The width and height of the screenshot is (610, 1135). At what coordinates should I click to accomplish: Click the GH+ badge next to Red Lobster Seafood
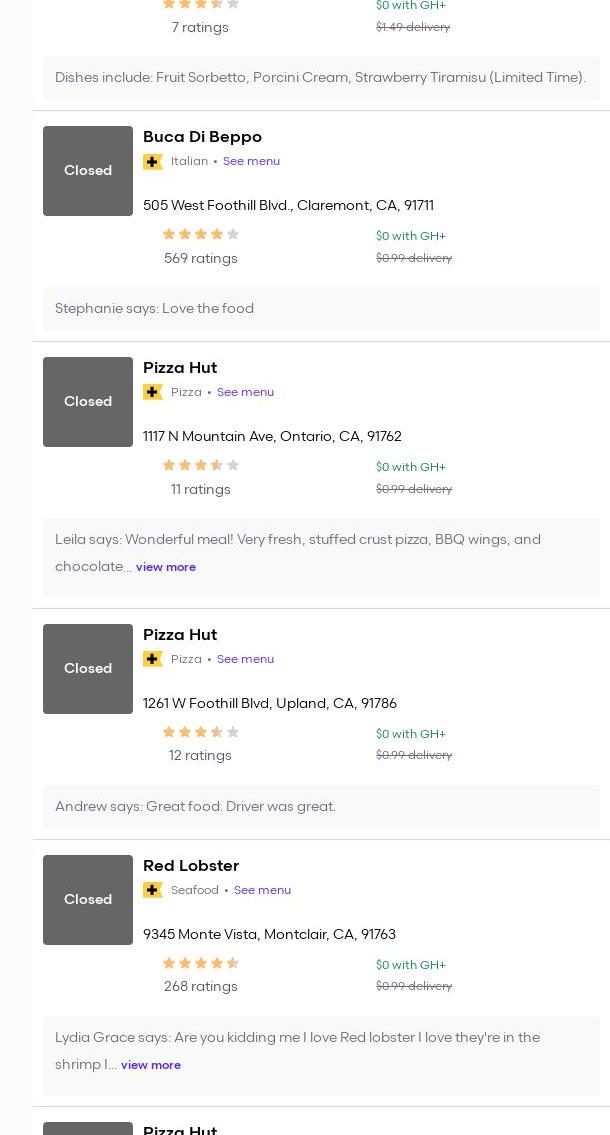tap(153, 890)
